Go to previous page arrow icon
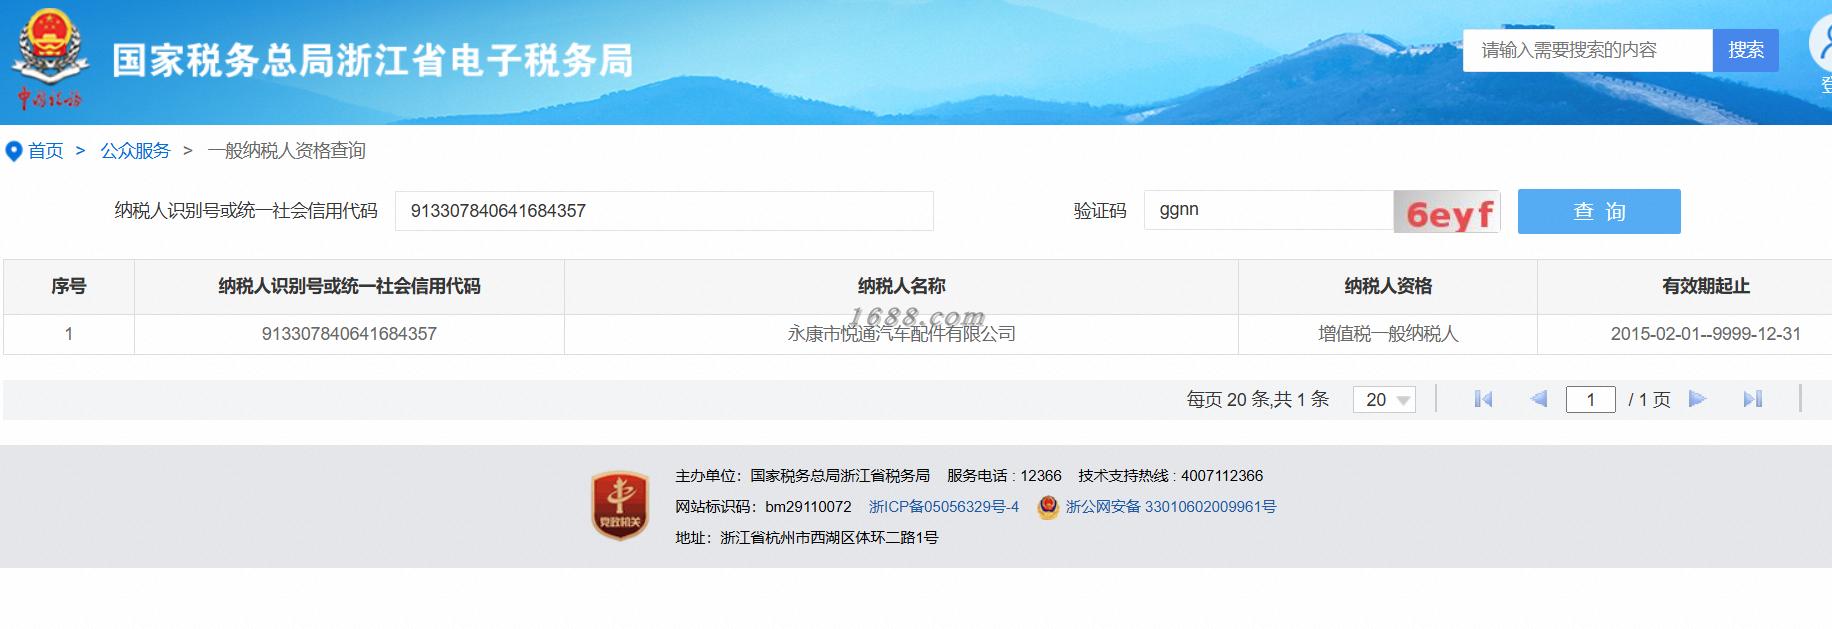 pos(1538,399)
